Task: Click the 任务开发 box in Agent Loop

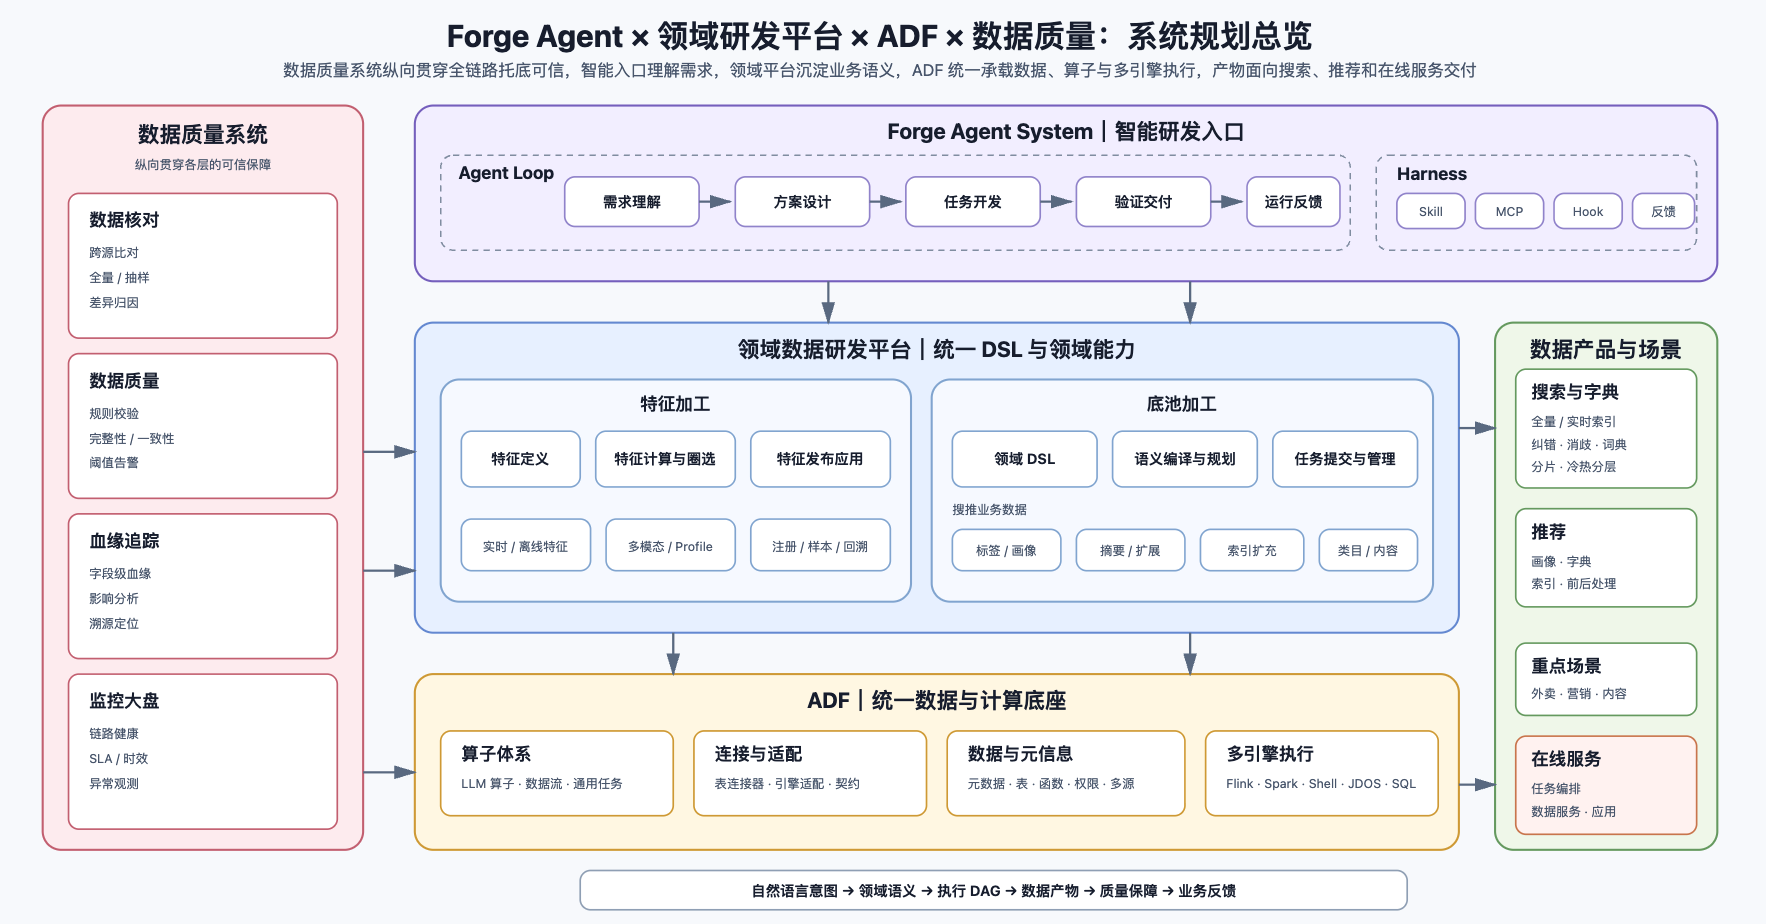Action: click(973, 202)
